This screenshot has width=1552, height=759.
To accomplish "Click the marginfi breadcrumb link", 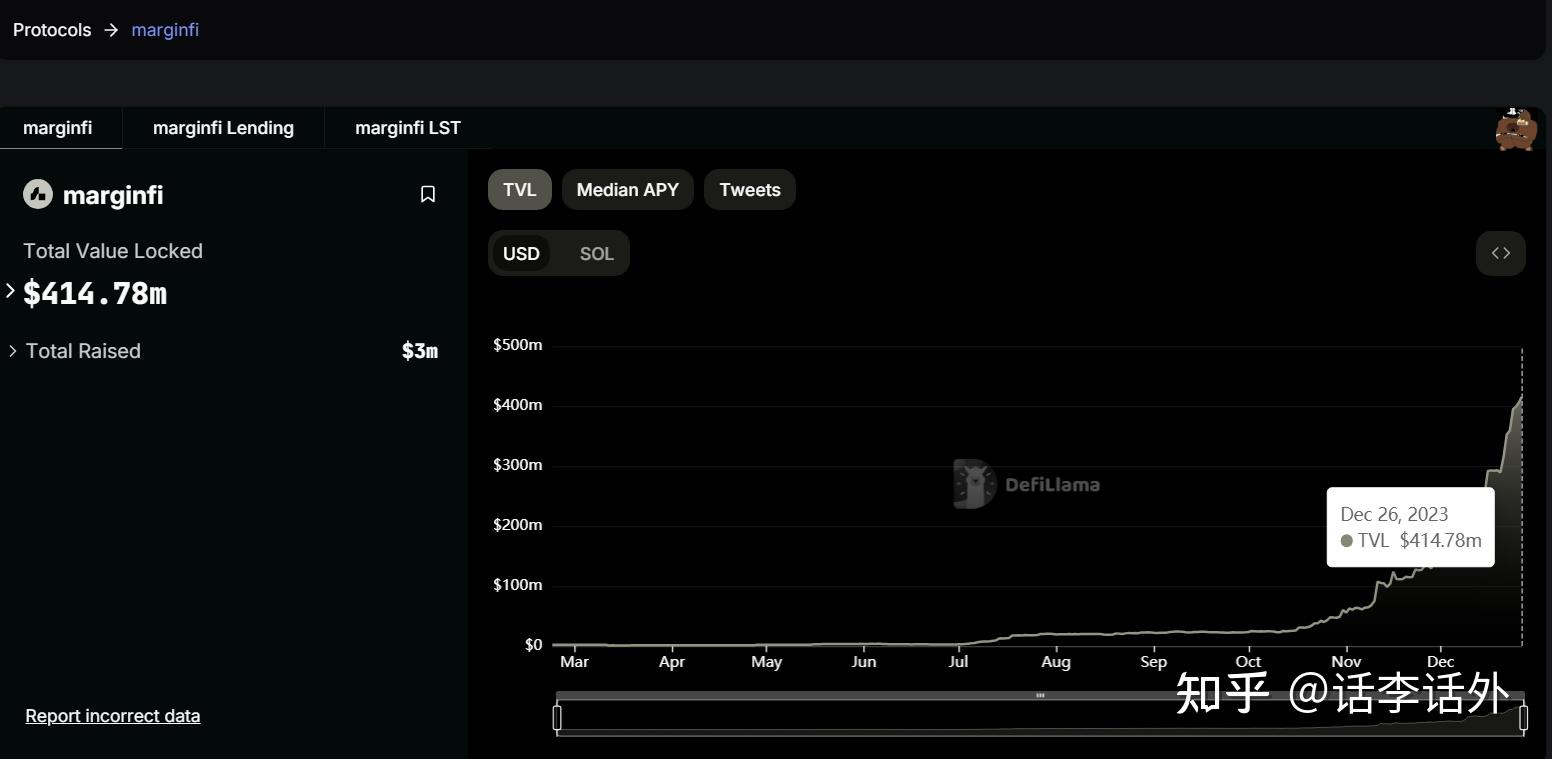I will click(165, 30).
